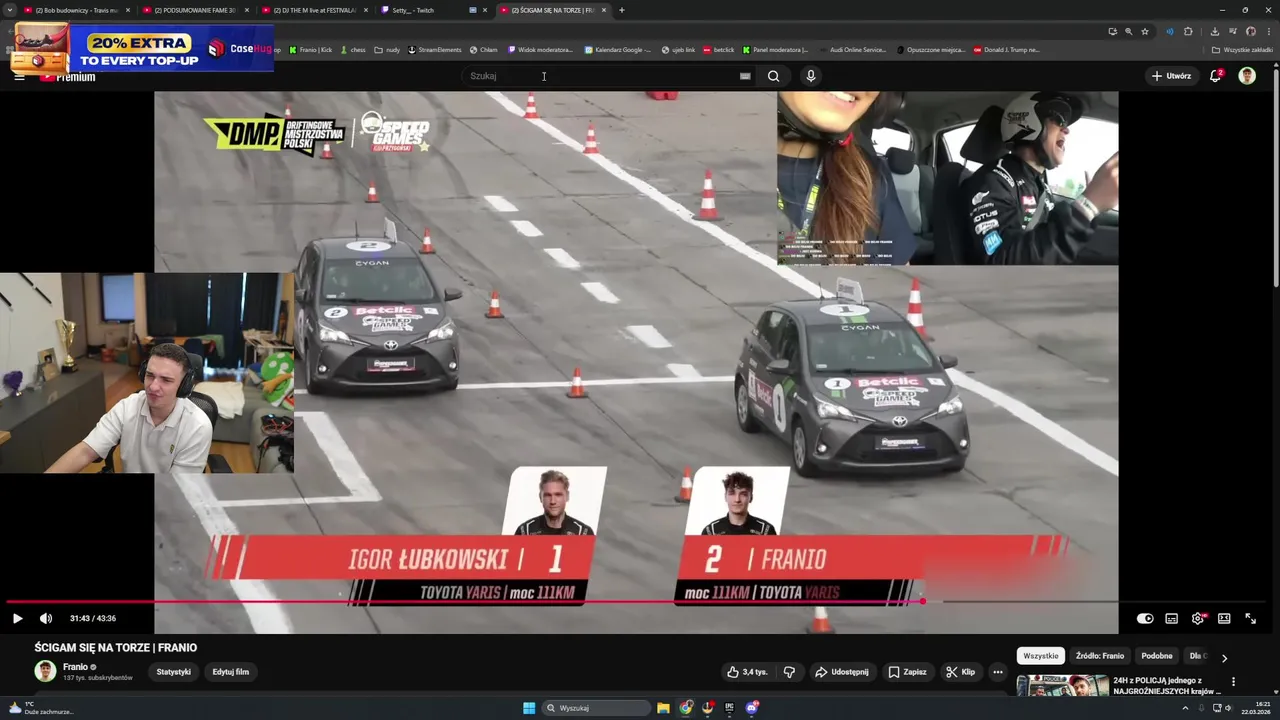Open taskbar clock 16:21 calendar
This screenshot has height=720, width=1280.
[1256, 708]
